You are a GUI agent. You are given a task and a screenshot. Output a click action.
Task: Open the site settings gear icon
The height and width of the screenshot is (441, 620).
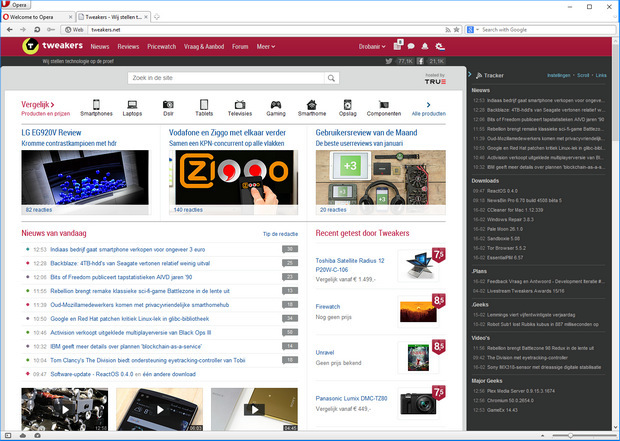(440, 47)
